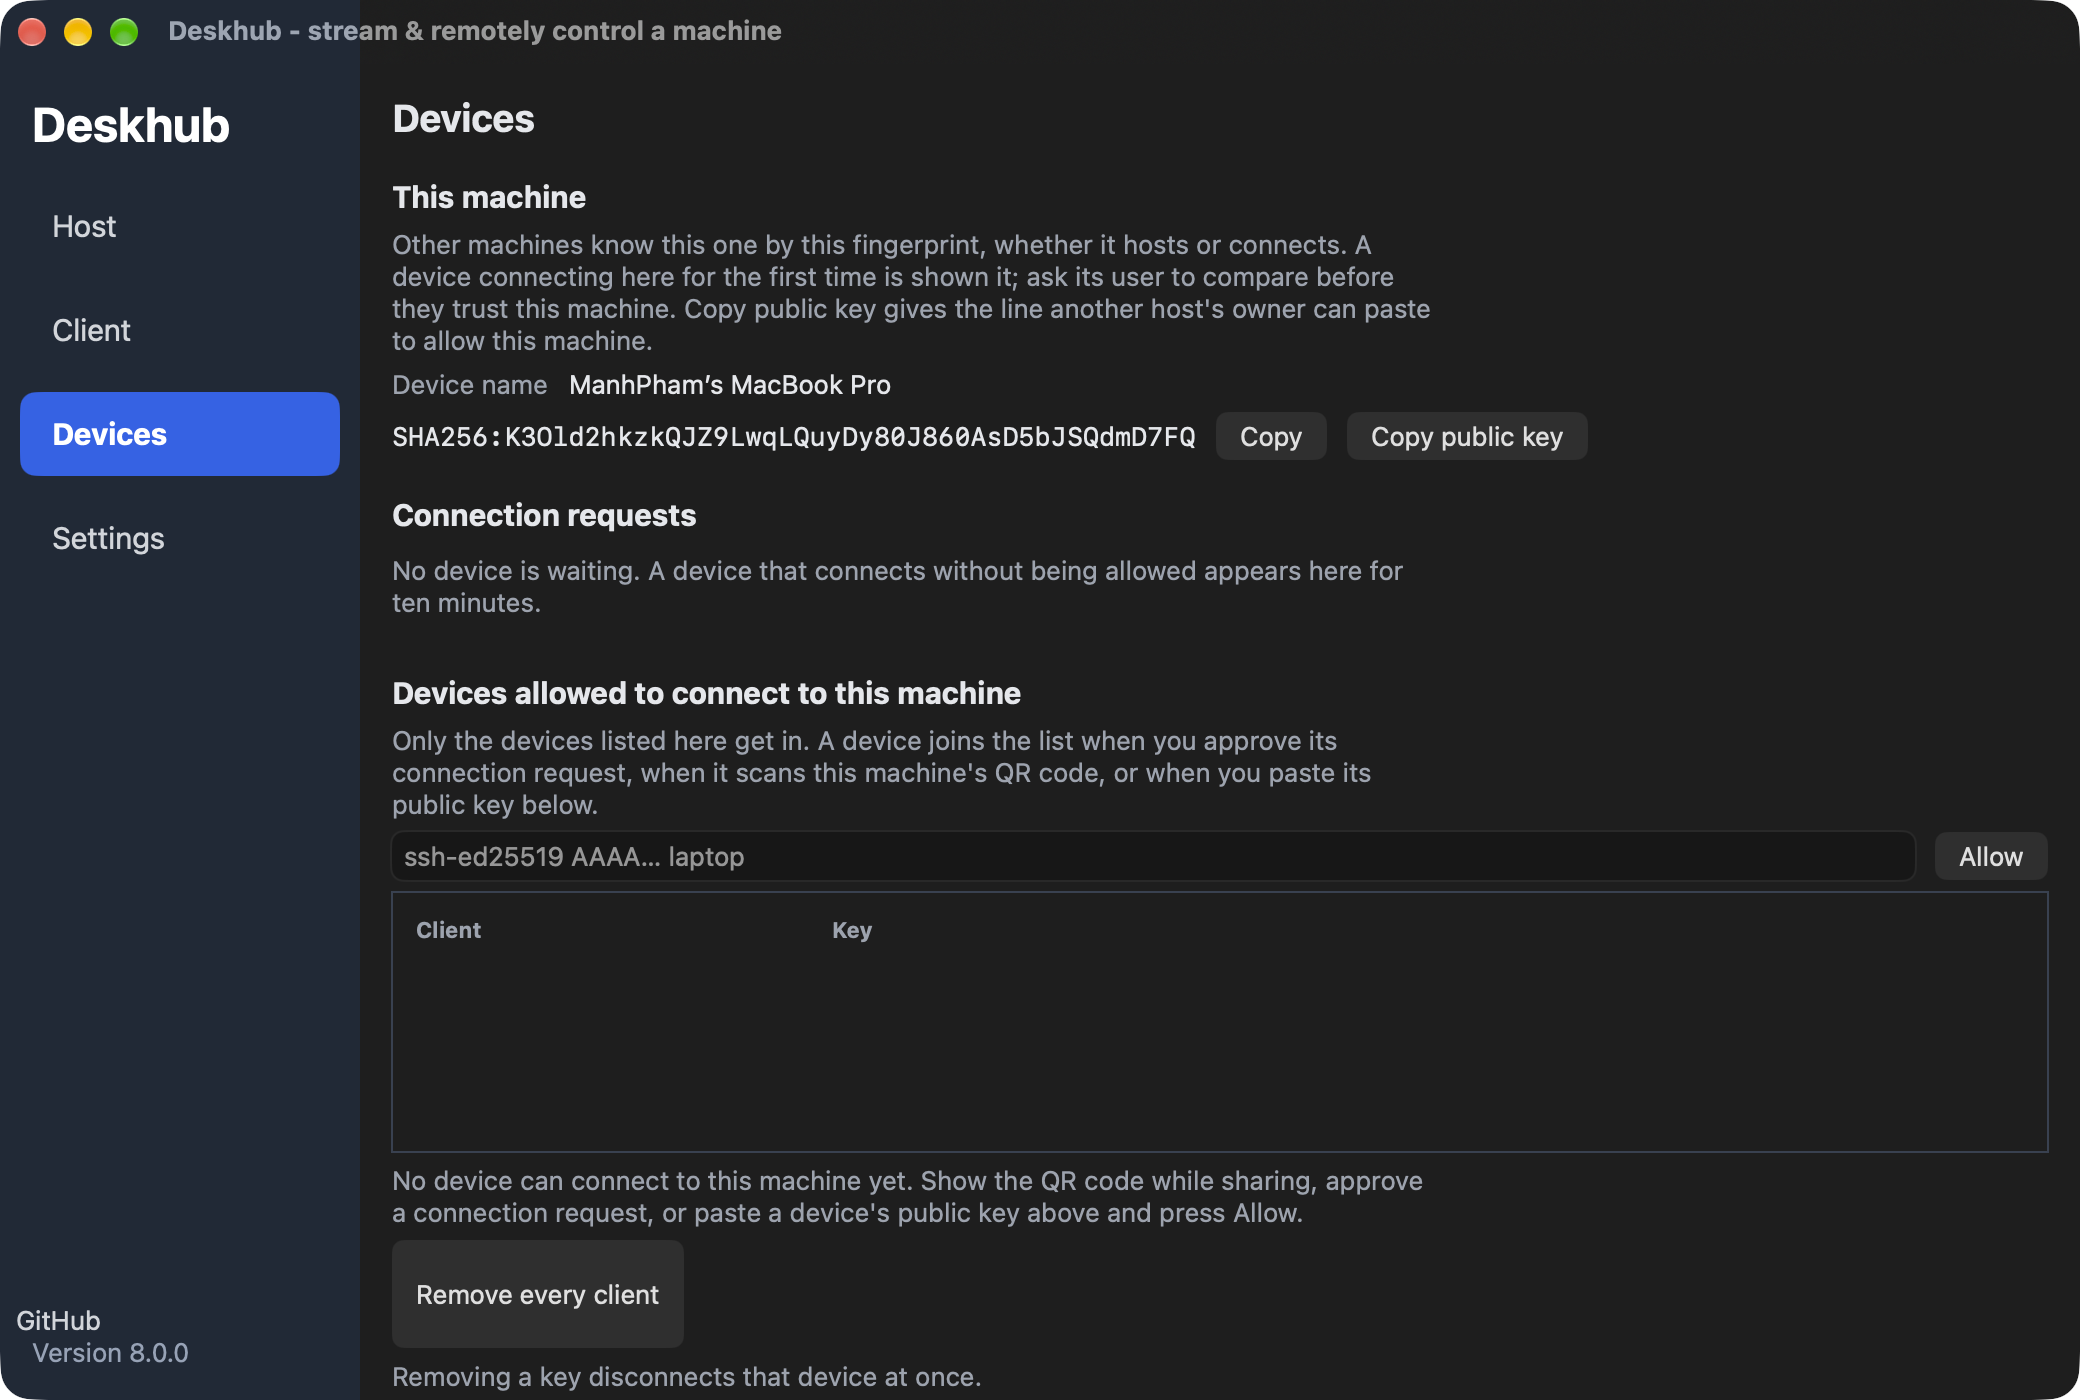Switch to the Client section
This screenshot has height=1400, width=2080.
(x=180, y=331)
